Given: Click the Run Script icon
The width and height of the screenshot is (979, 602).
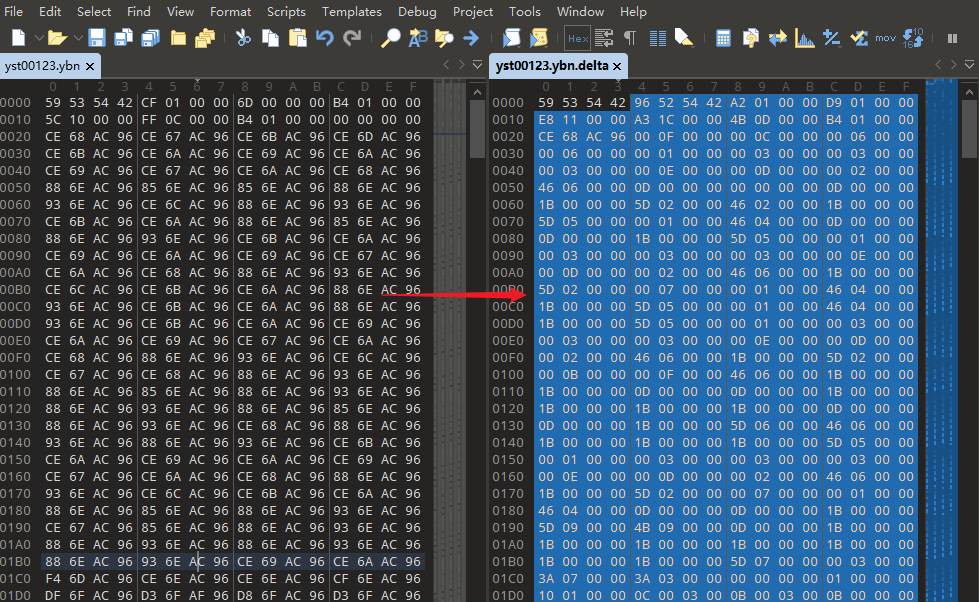Looking at the screenshot, I should 511,38.
